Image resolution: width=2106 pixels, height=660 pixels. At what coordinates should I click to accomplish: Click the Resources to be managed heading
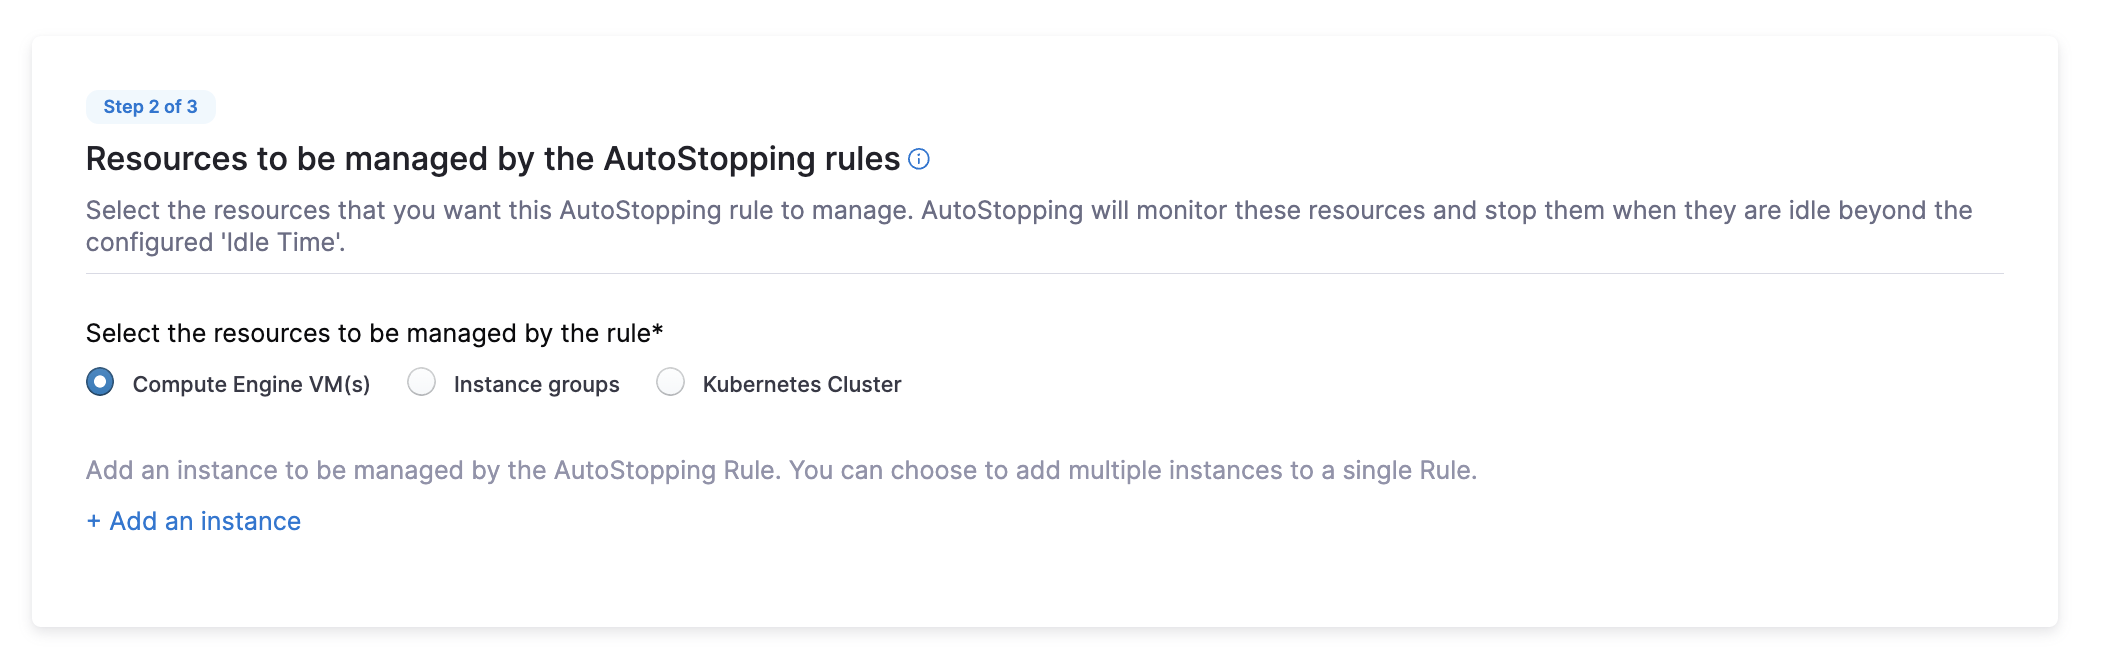(492, 159)
